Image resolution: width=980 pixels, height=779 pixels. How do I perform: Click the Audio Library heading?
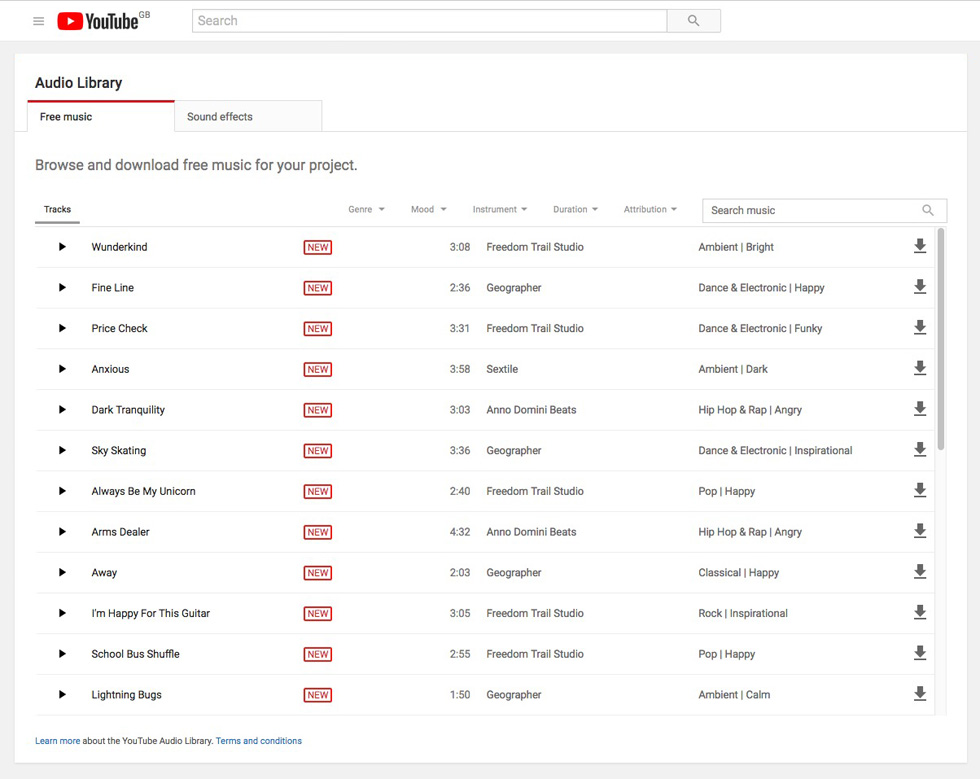[79, 83]
